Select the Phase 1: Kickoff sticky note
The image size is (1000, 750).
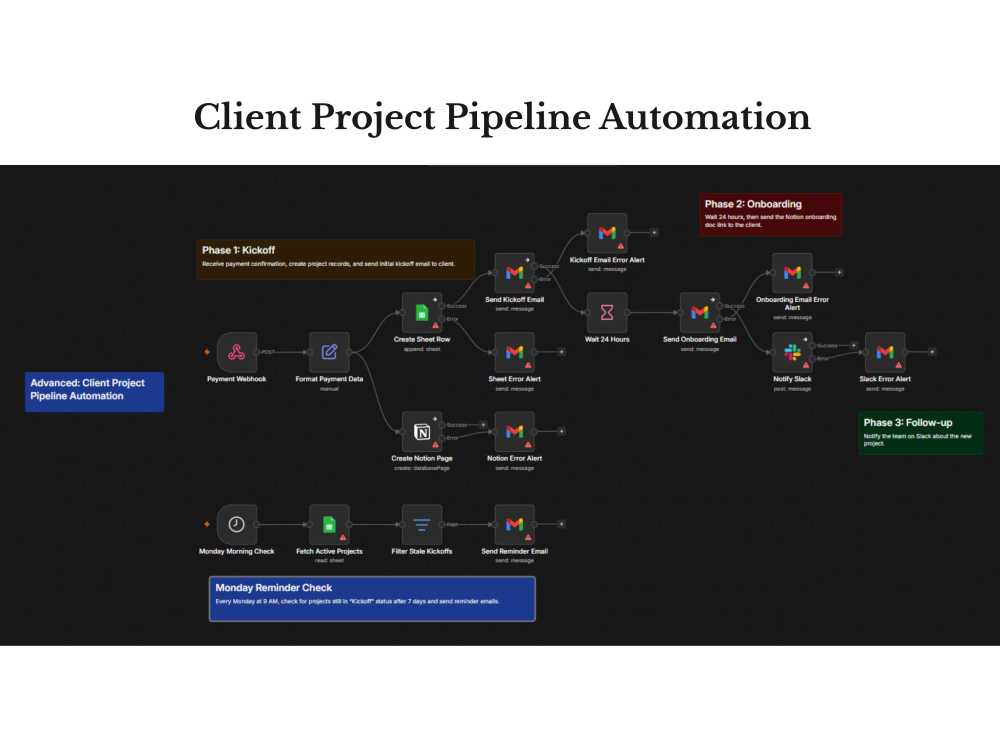[x=335, y=259]
